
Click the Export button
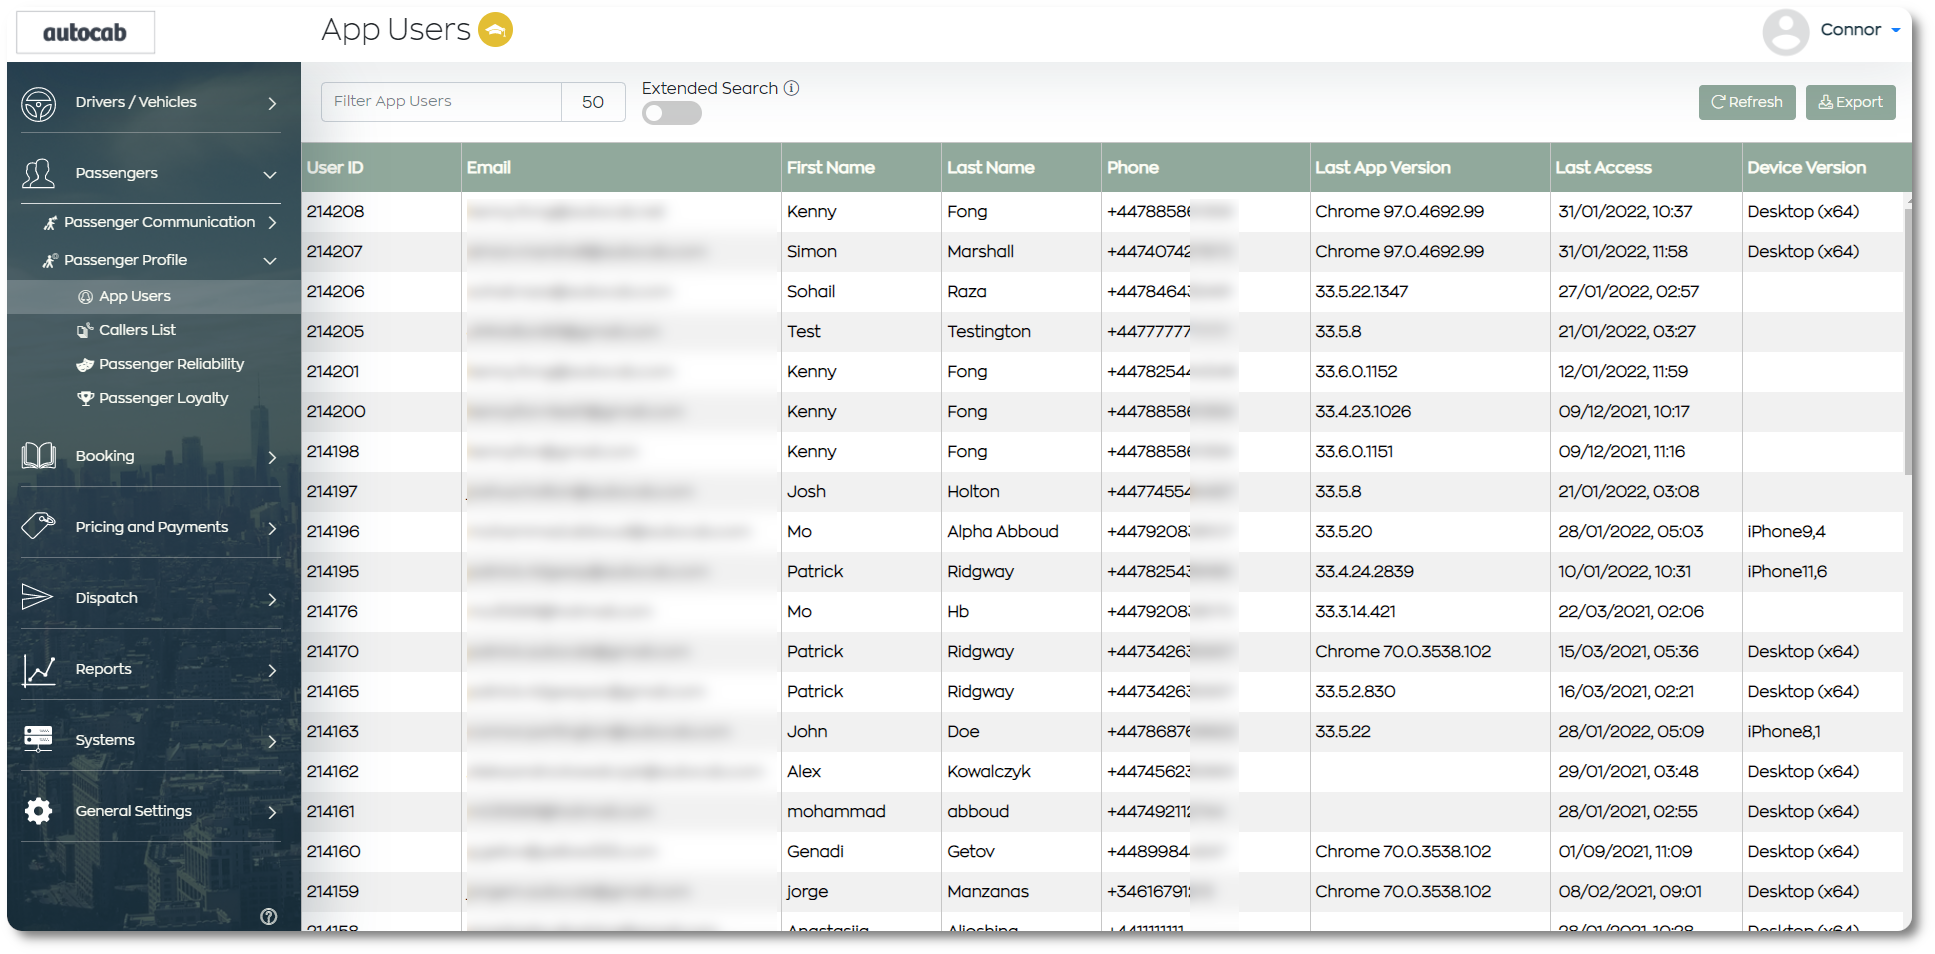[1851, 102]
